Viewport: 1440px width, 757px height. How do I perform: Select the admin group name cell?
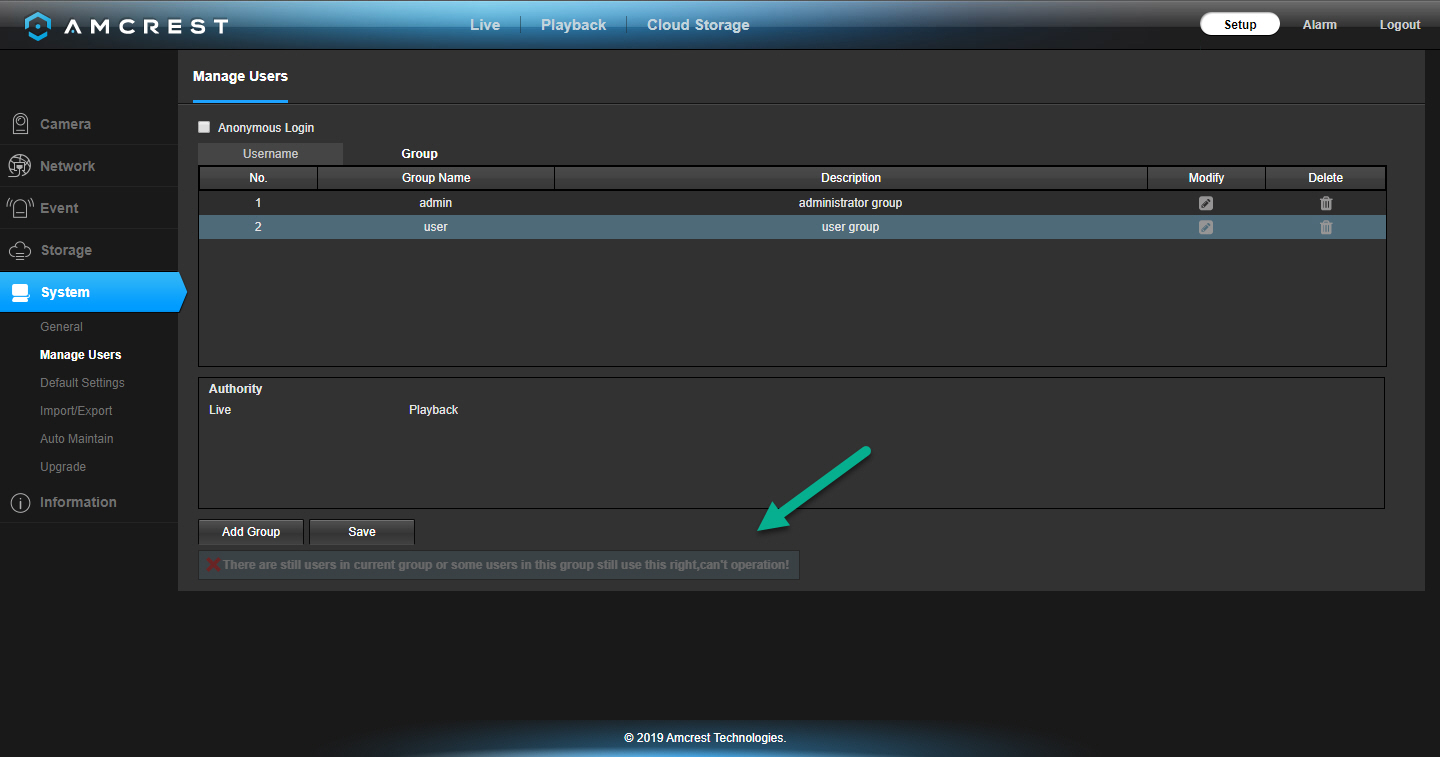(x=436, y=203)
